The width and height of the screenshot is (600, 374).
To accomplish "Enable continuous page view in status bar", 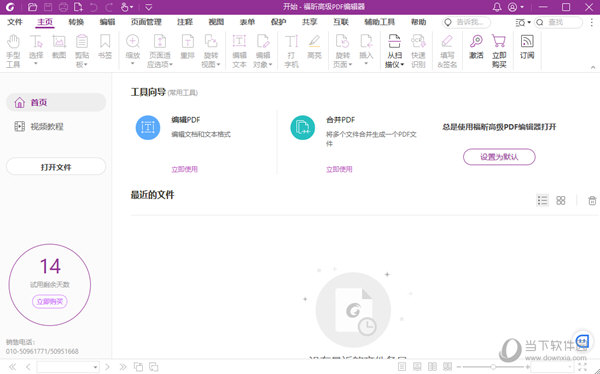I will click(417, 367).
